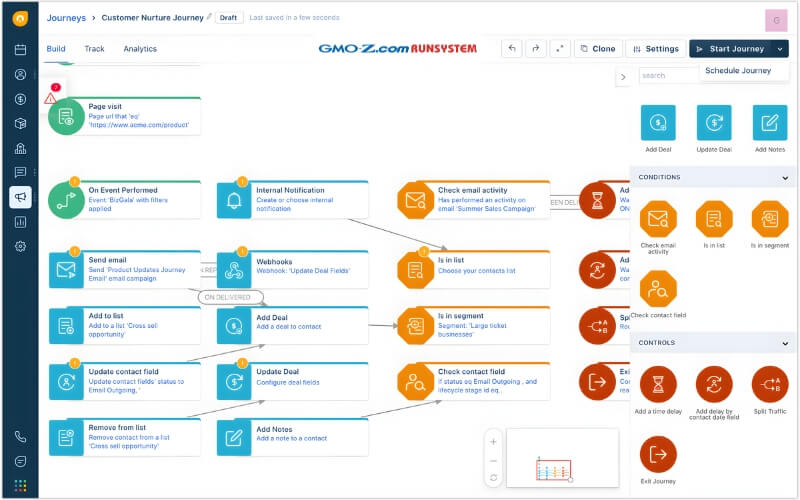
Task: Open the user avatar in the top corner
Action: tap(776, 21)
